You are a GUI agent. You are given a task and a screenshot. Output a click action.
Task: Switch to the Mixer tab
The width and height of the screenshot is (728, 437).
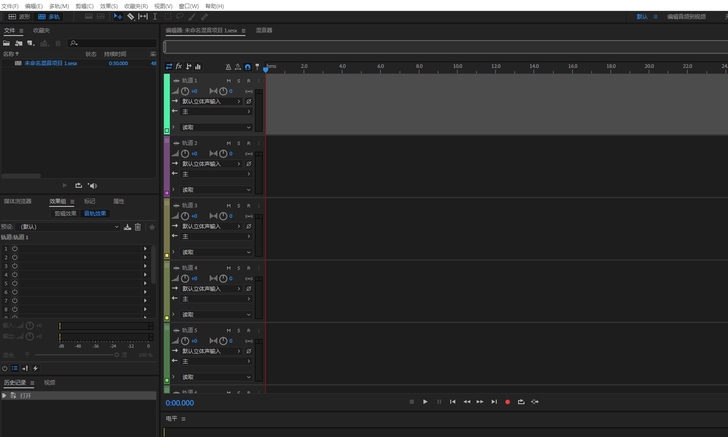264,30
